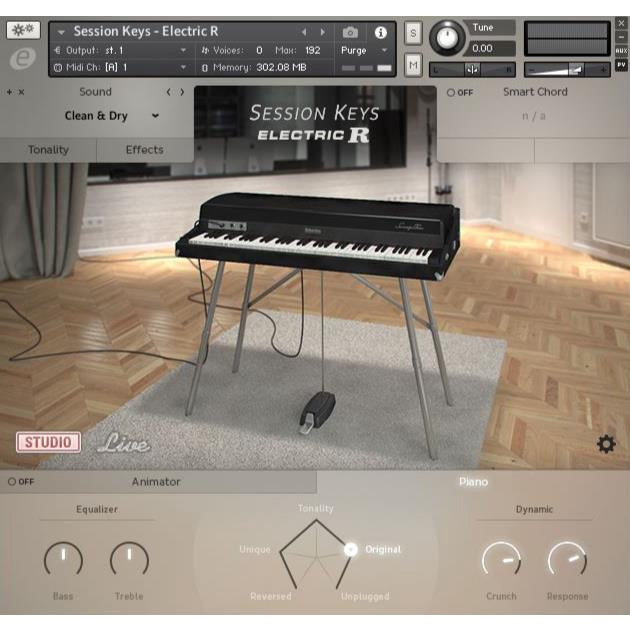The width and height of the screenshot is (630, 630).
Task: Click the Memory 302.08 MB readout
Action: click(x=260, y=68)
